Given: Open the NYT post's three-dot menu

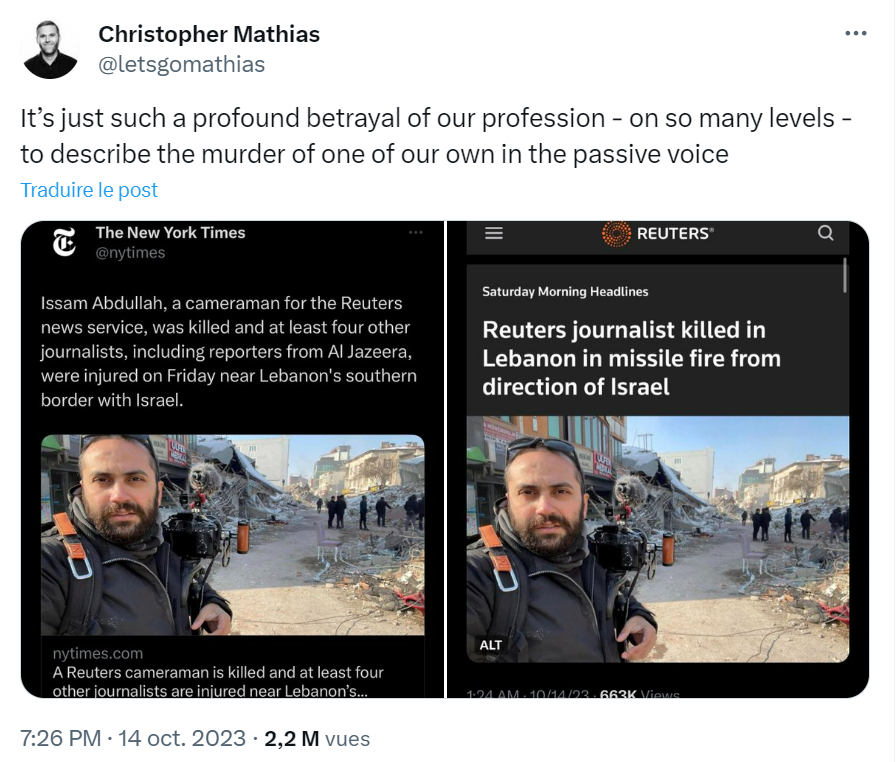Looking at the screenshot, I should pos(416,233).
